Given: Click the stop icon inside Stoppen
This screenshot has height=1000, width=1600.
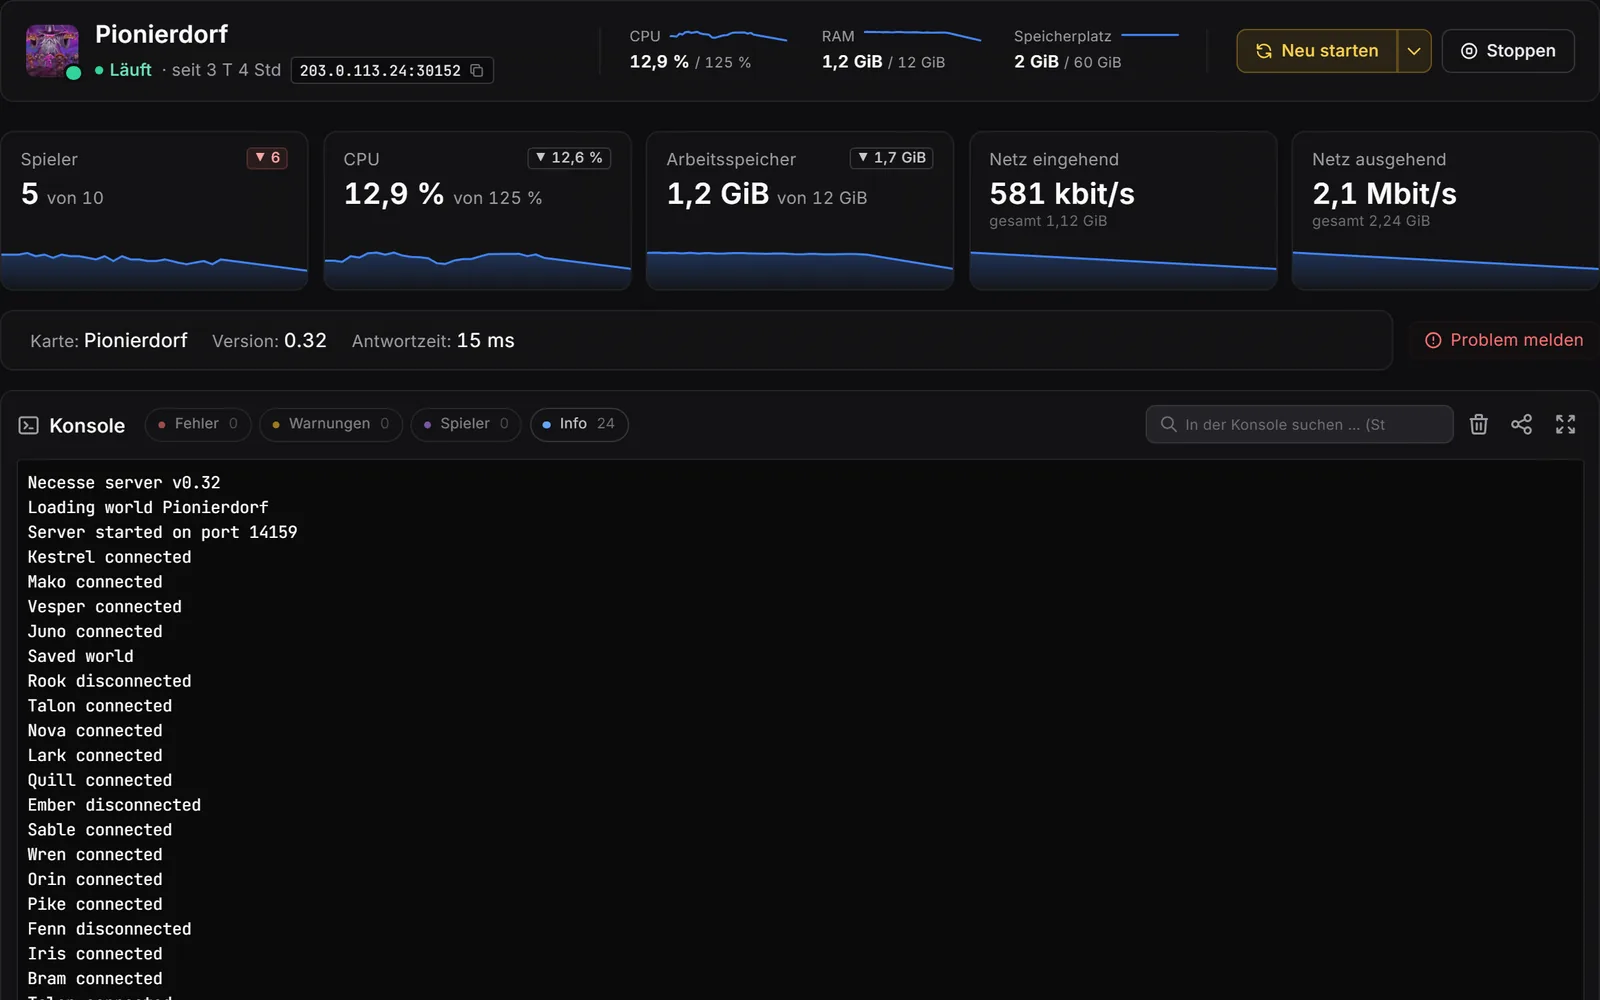Looking at the screenshot, I should click(1469, 51).
